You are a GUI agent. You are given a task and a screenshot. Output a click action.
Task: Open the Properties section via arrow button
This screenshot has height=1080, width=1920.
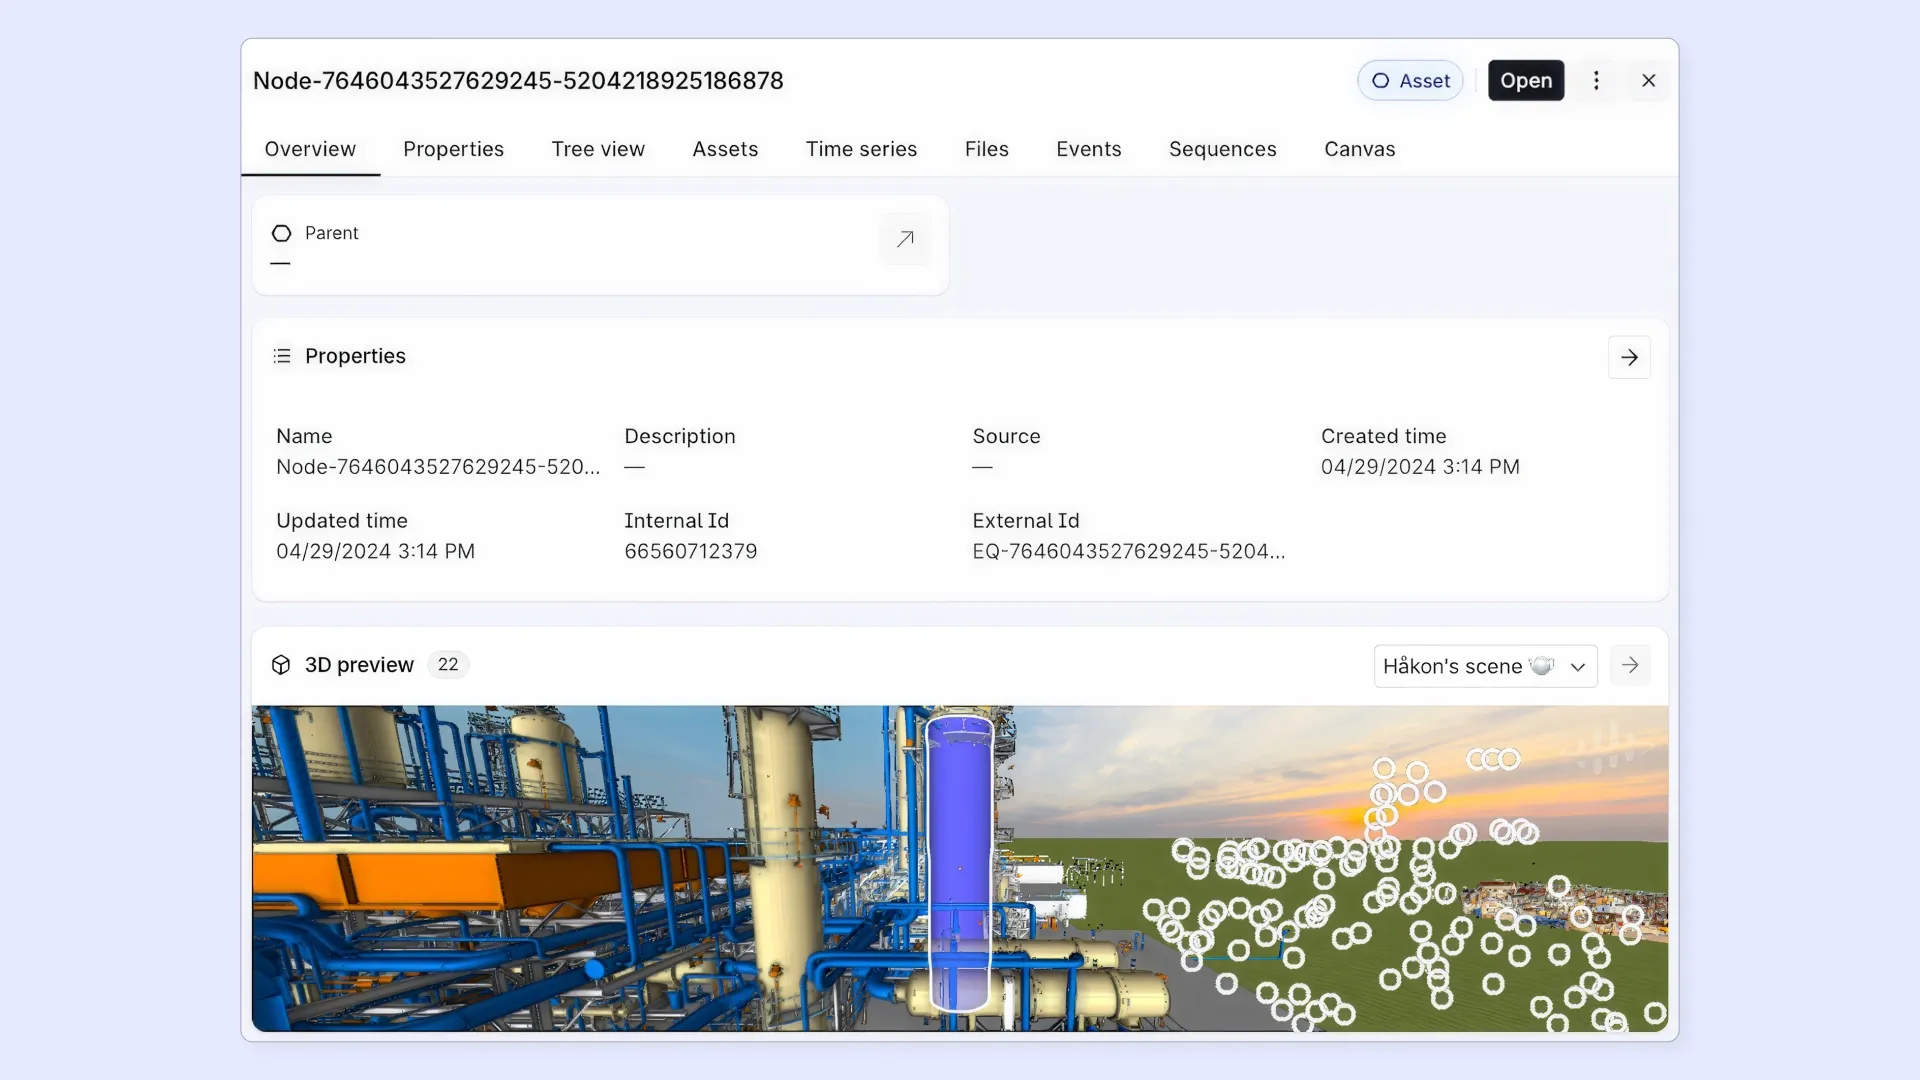1629,357
